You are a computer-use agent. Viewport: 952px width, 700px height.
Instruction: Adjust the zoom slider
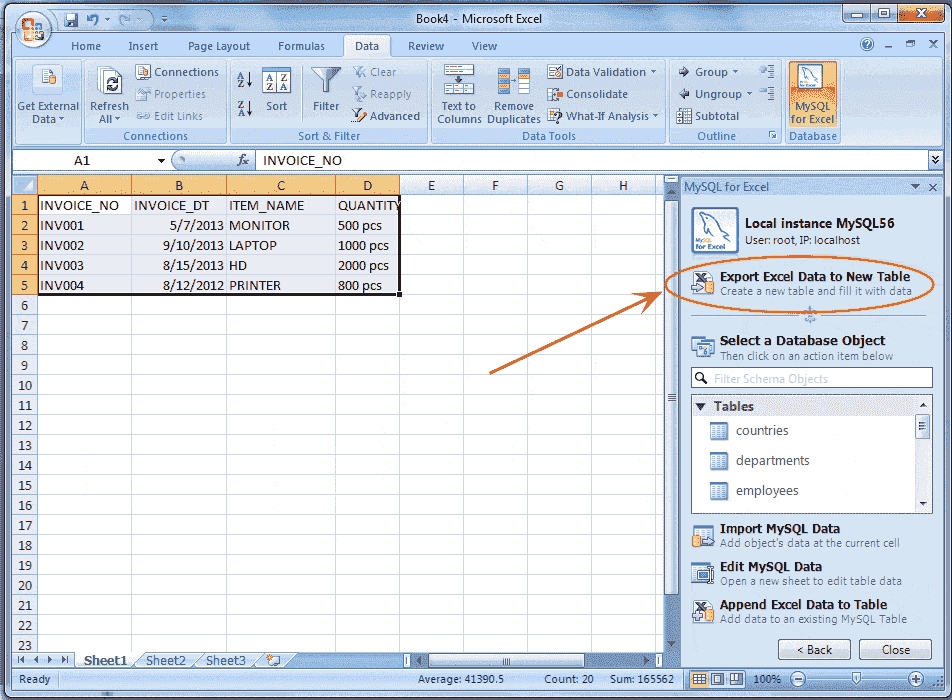(x=856, y=678)
